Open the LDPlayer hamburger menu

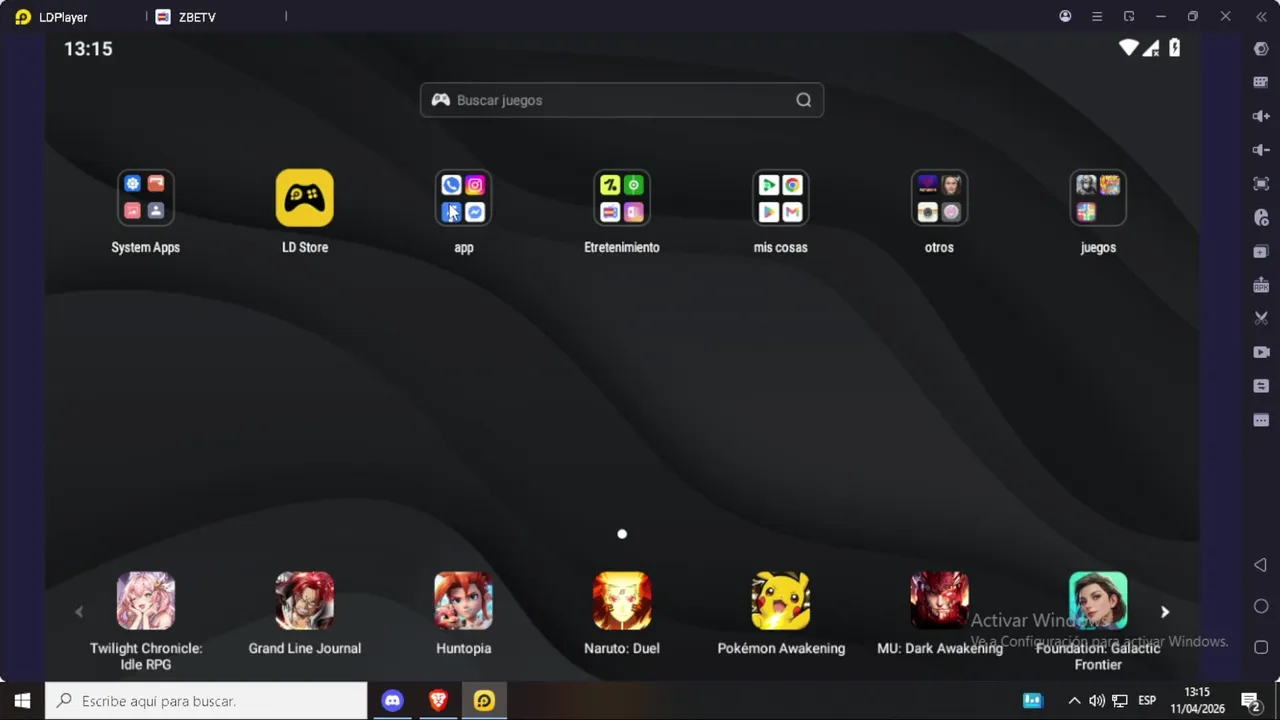[1097, 17]
